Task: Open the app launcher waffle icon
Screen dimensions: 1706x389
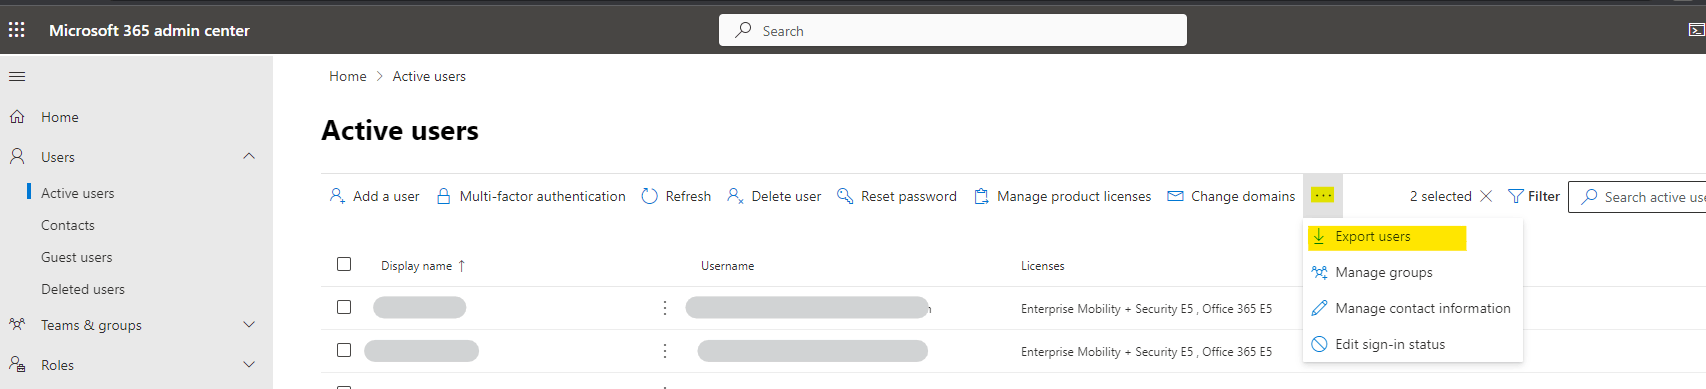Action: (x=17, y=30)
